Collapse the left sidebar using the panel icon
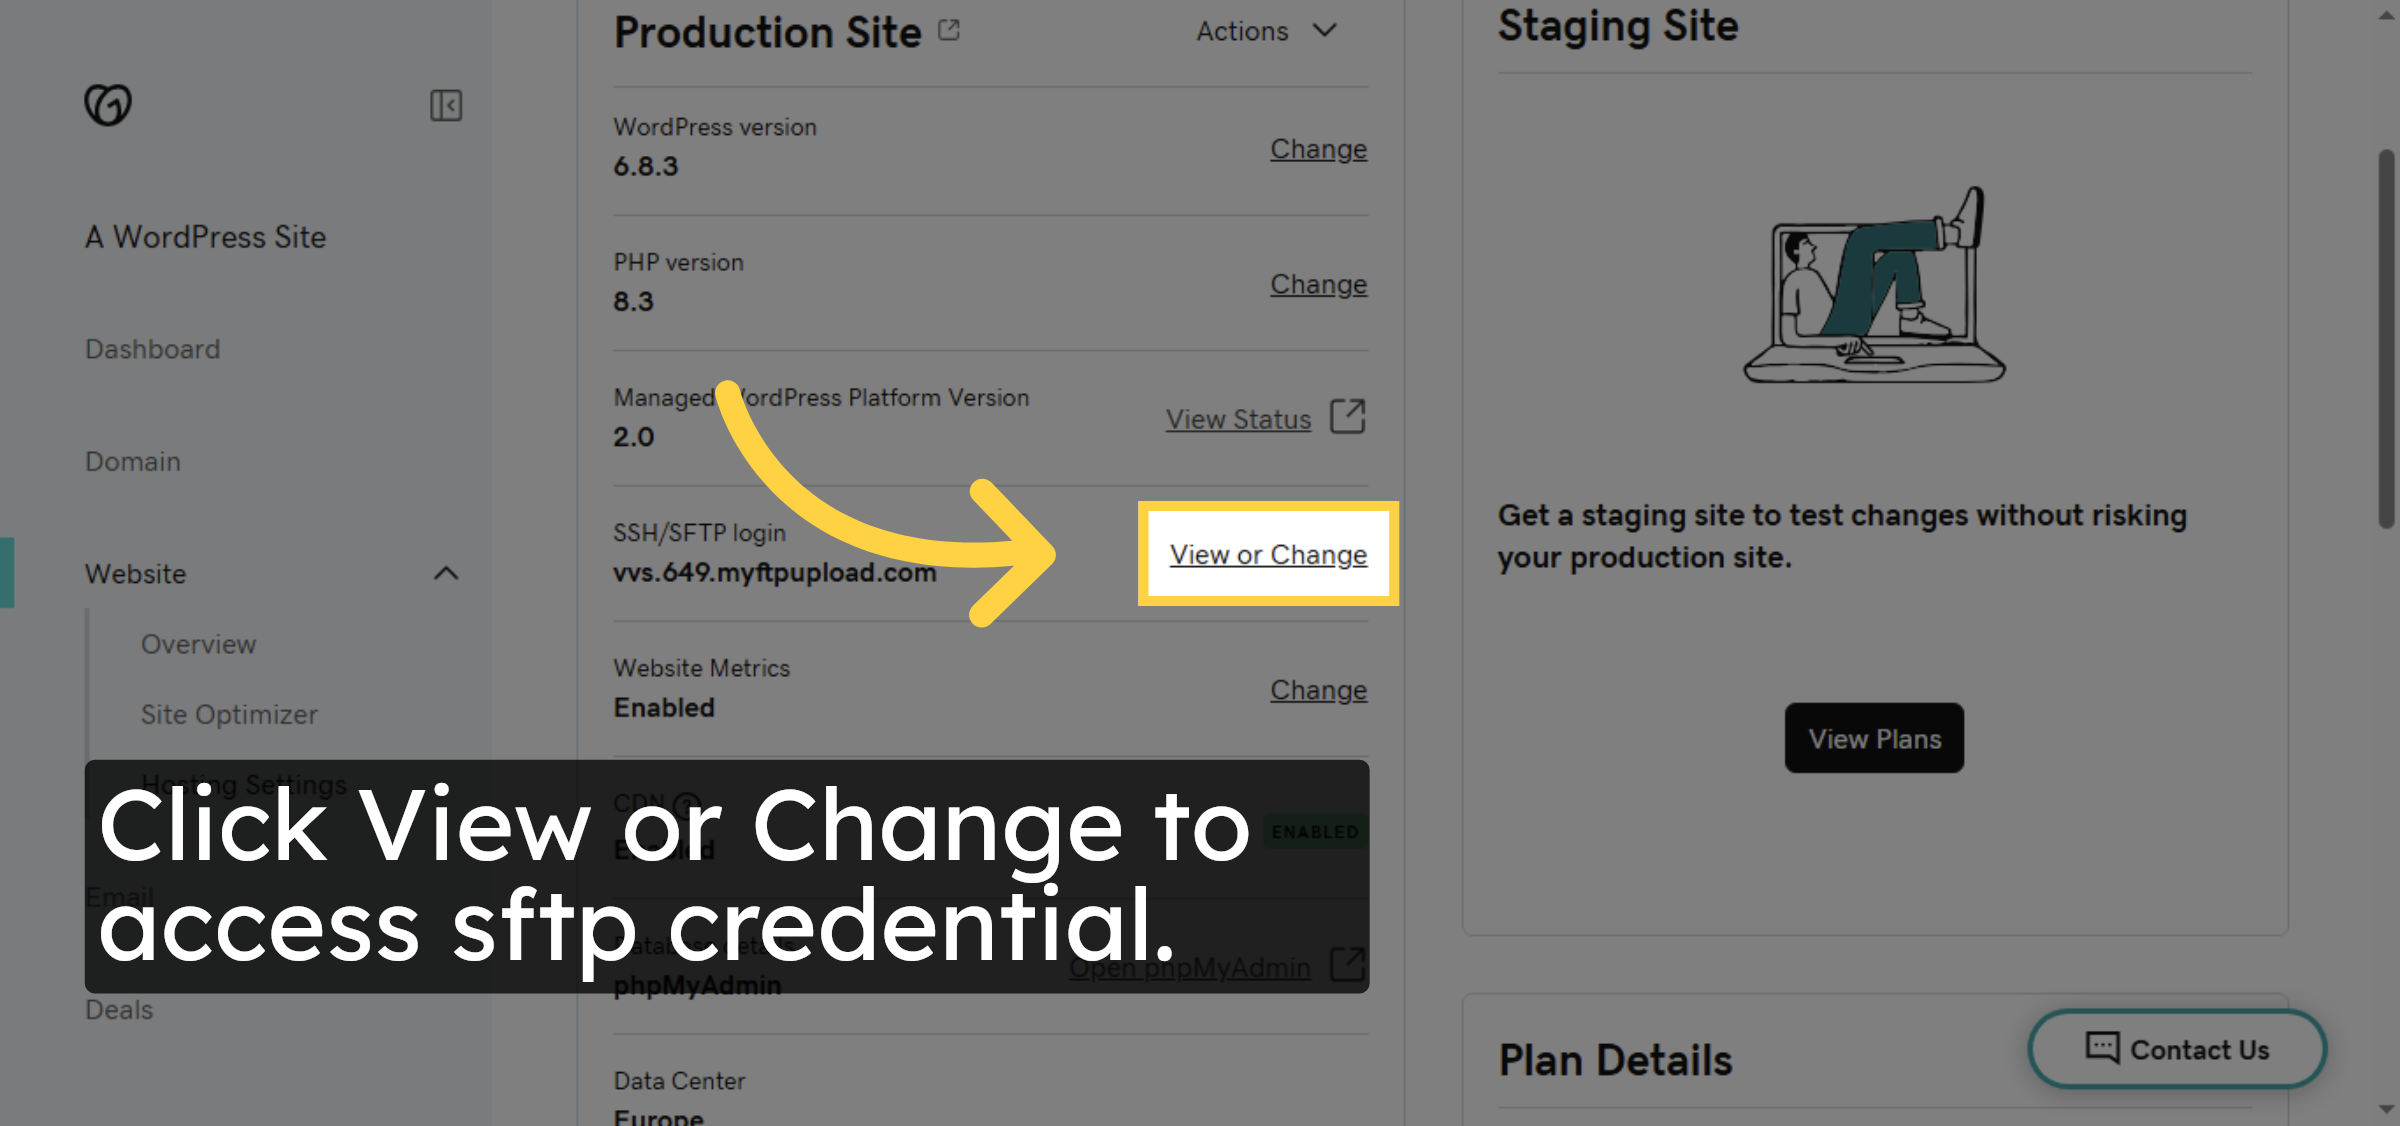Screen dimensions: 2400x1126 (x=447, y=105)
